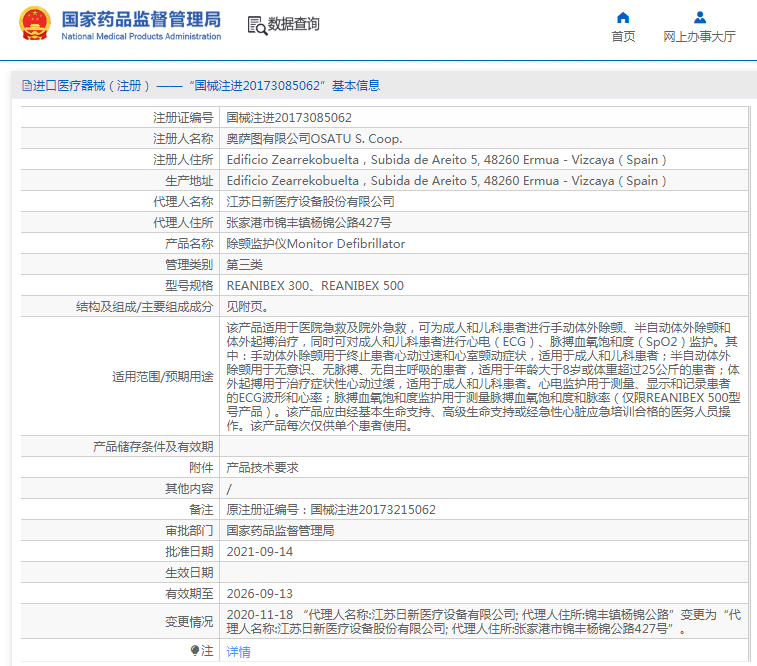
Task: Click the 首页 house icon
Action: pyautogui.click(x=623, y=17)
